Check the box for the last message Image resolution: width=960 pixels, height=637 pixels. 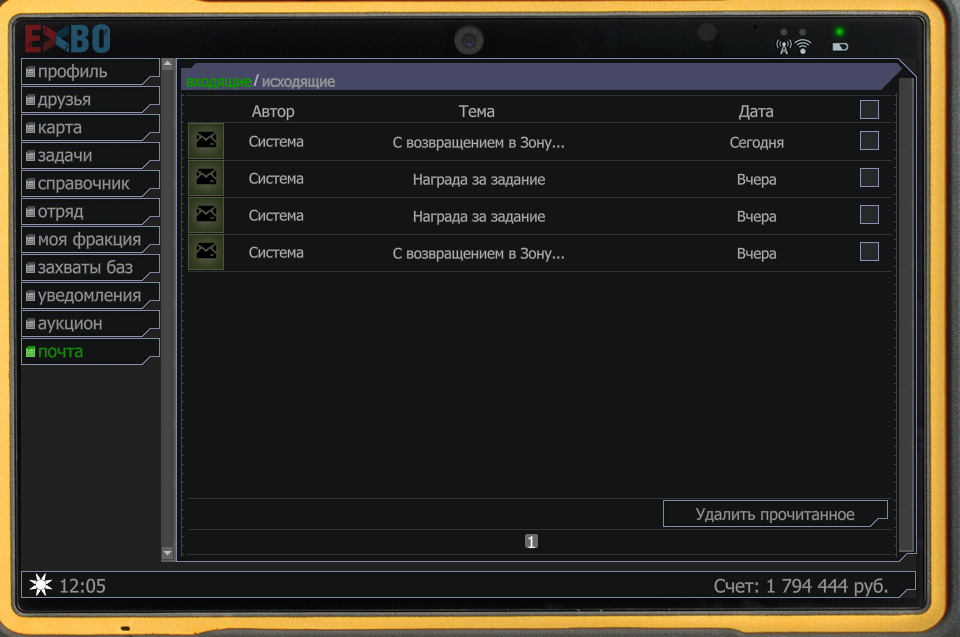(x=869, y=251)
